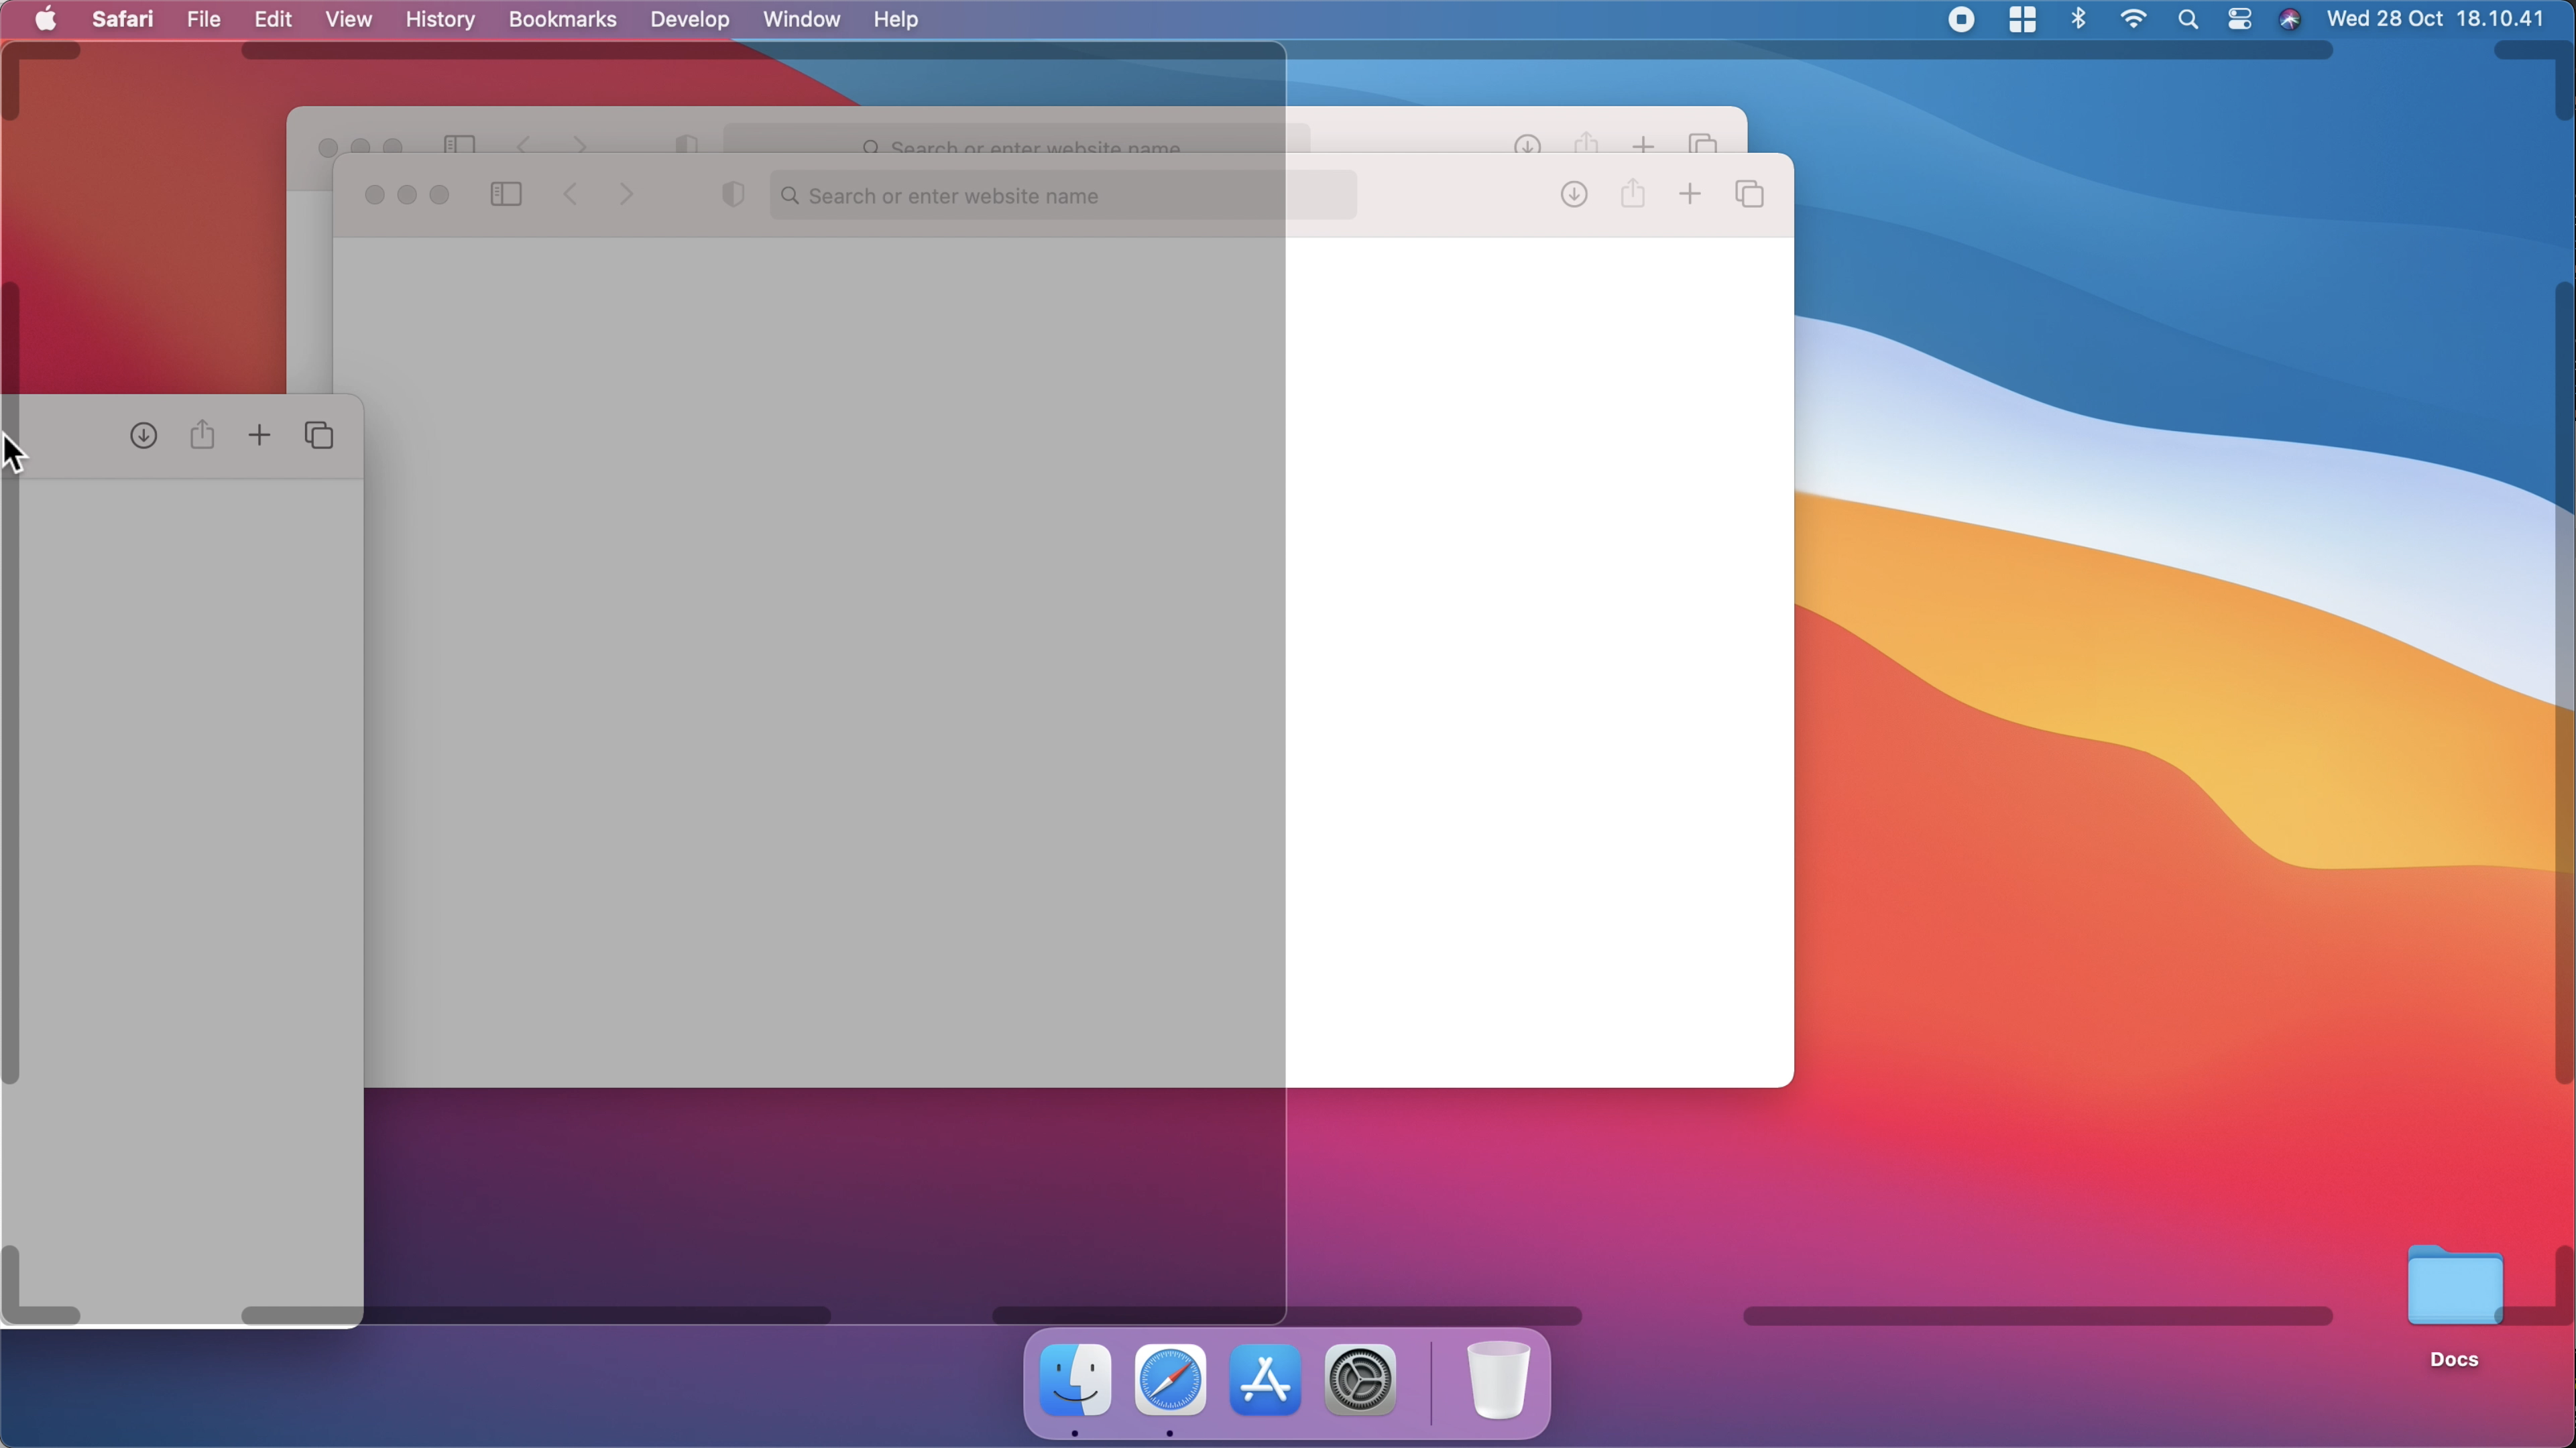2576x1448 pixels.
Task: Launch App Store from the Dock
Action: 1265,1381
